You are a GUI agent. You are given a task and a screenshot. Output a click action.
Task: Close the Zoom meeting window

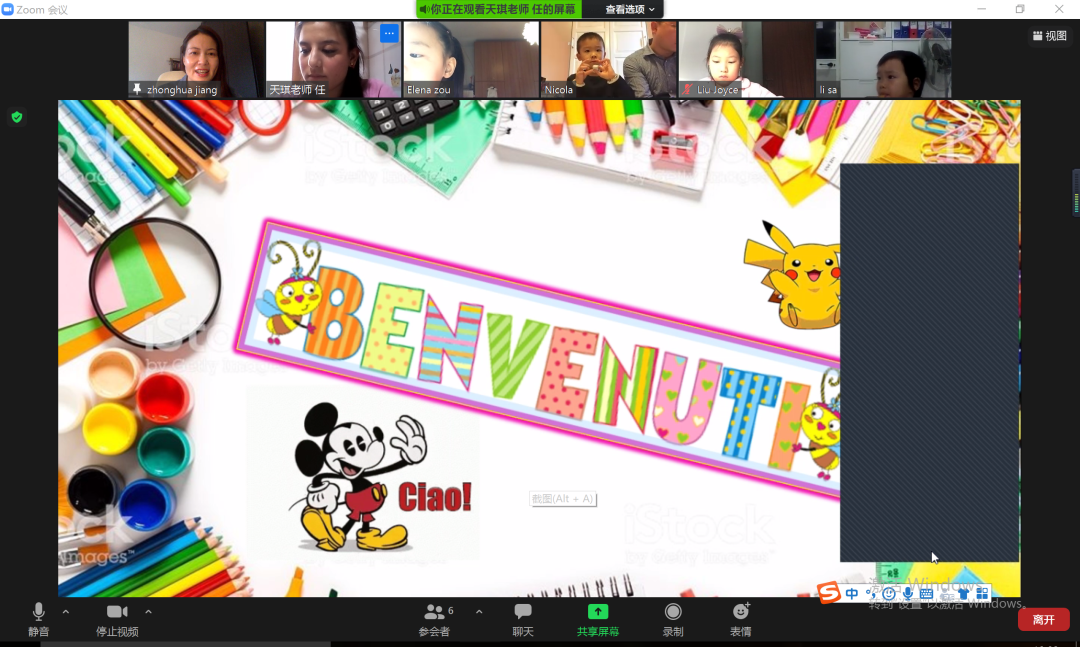(1059, 9)
